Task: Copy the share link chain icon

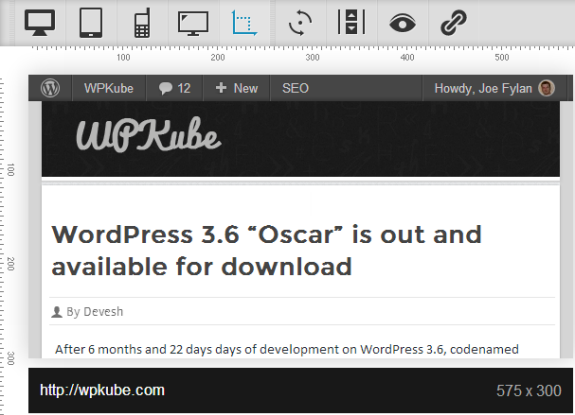Action: coord(454,23)
